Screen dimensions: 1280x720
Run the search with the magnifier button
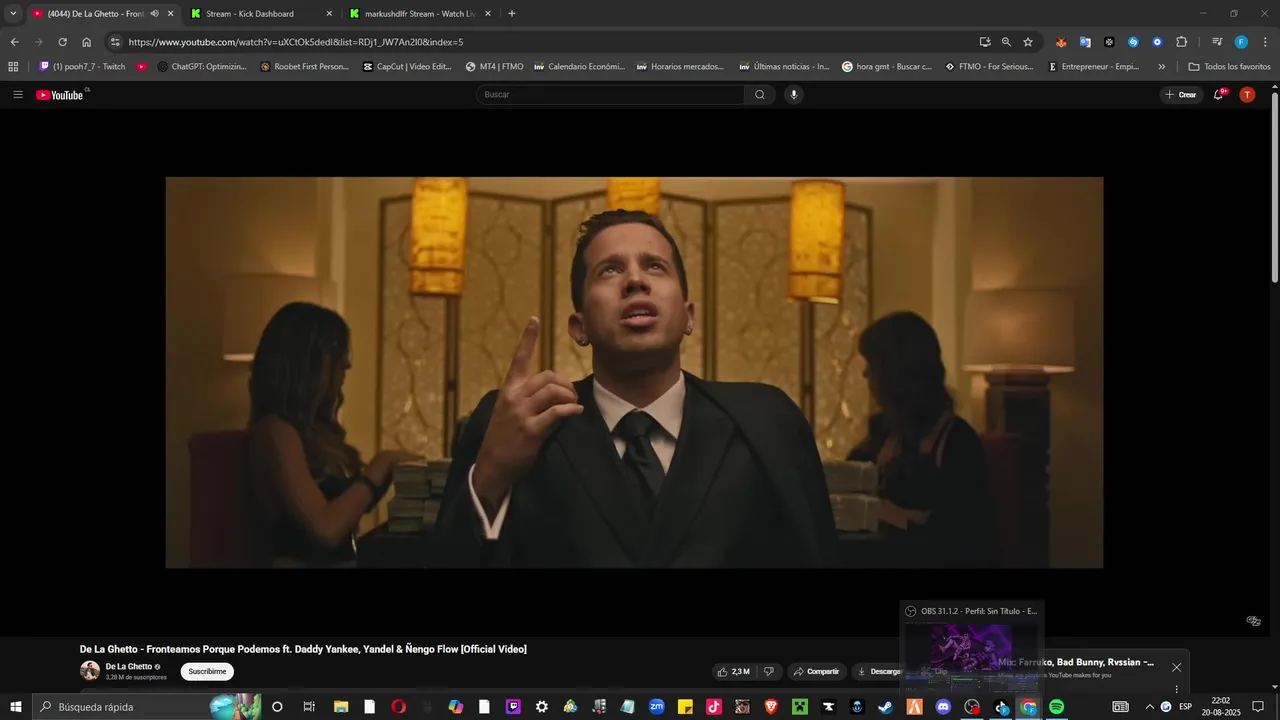760,95
